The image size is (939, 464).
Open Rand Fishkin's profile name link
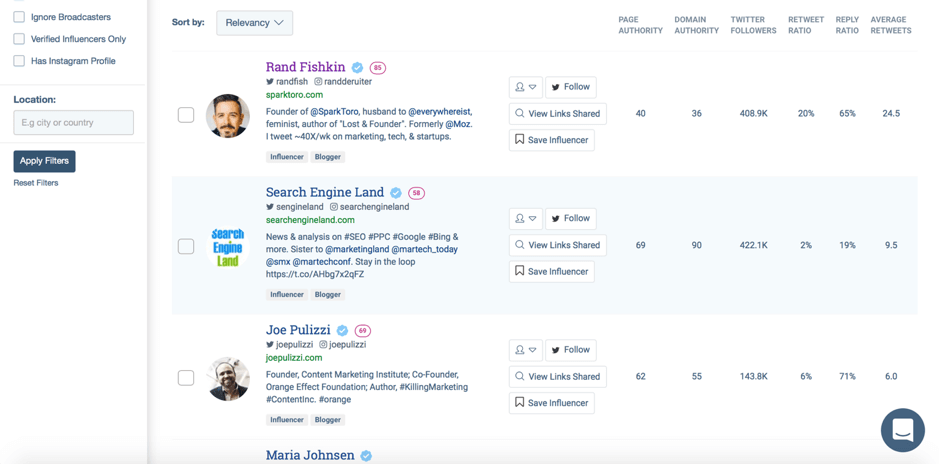click(x=305, y=67)
